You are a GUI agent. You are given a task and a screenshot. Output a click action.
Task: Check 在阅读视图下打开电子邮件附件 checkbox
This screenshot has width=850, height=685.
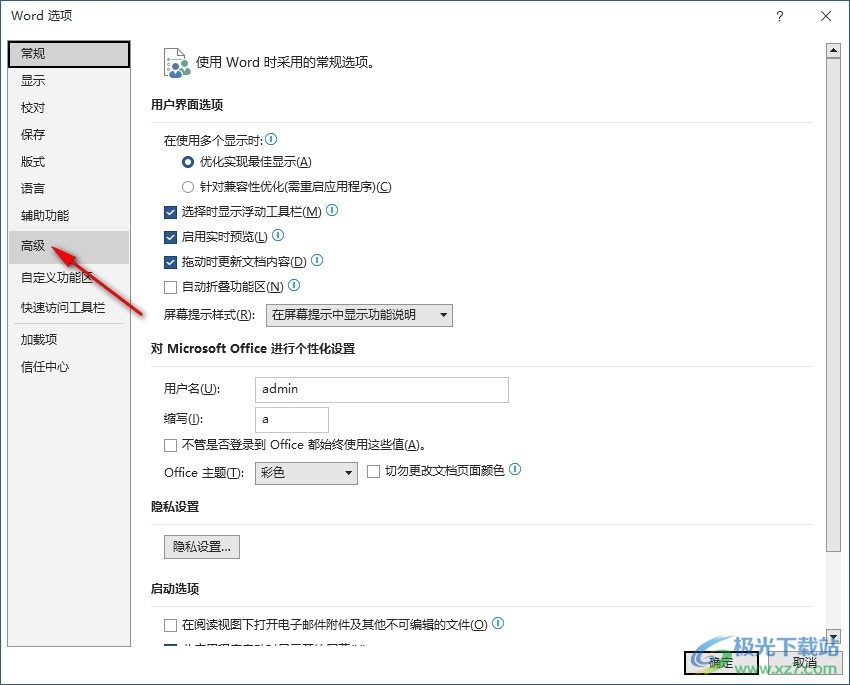click(170, 625)
